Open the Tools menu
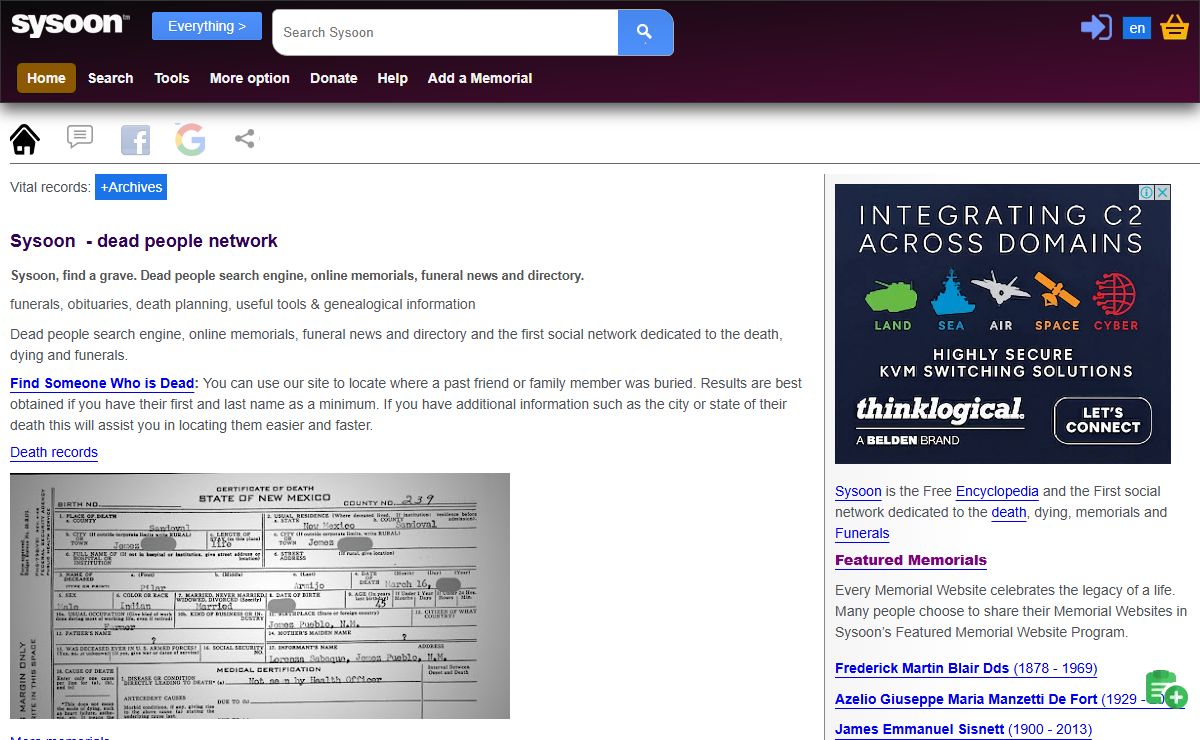1200x740 pixels. tap(172, 78)
